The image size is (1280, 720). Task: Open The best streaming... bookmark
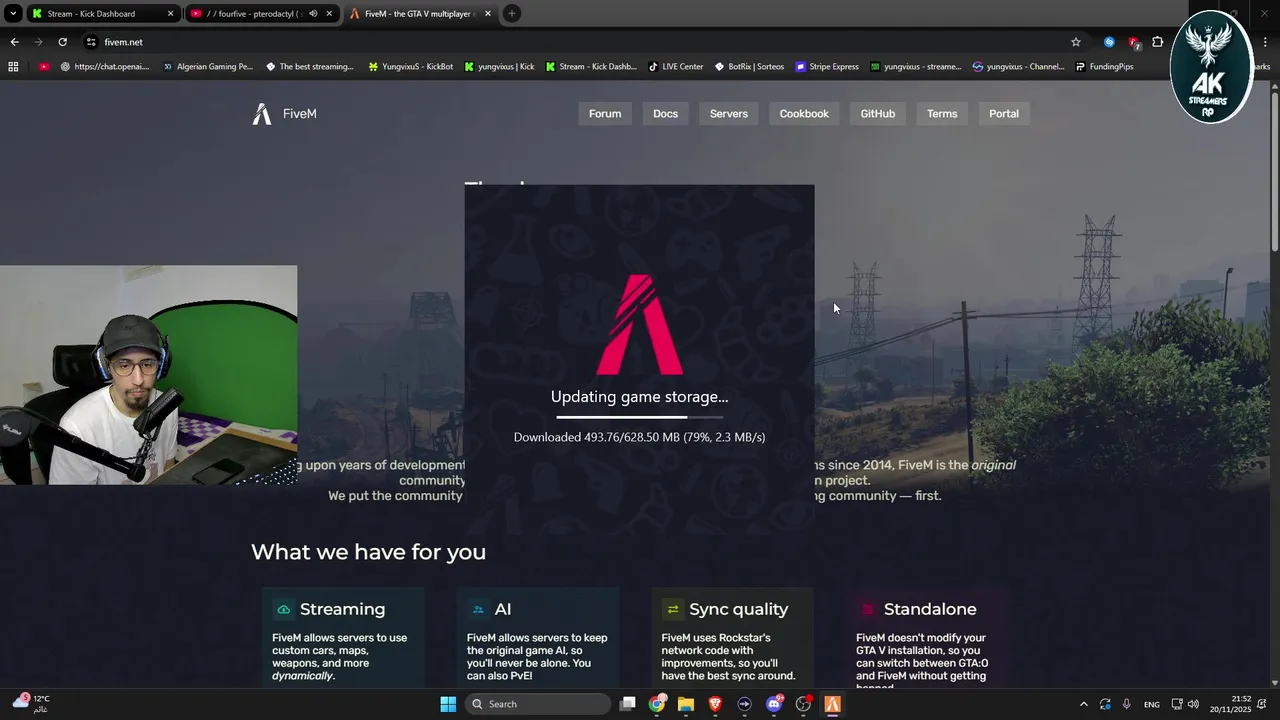click(x=309, y=67)
